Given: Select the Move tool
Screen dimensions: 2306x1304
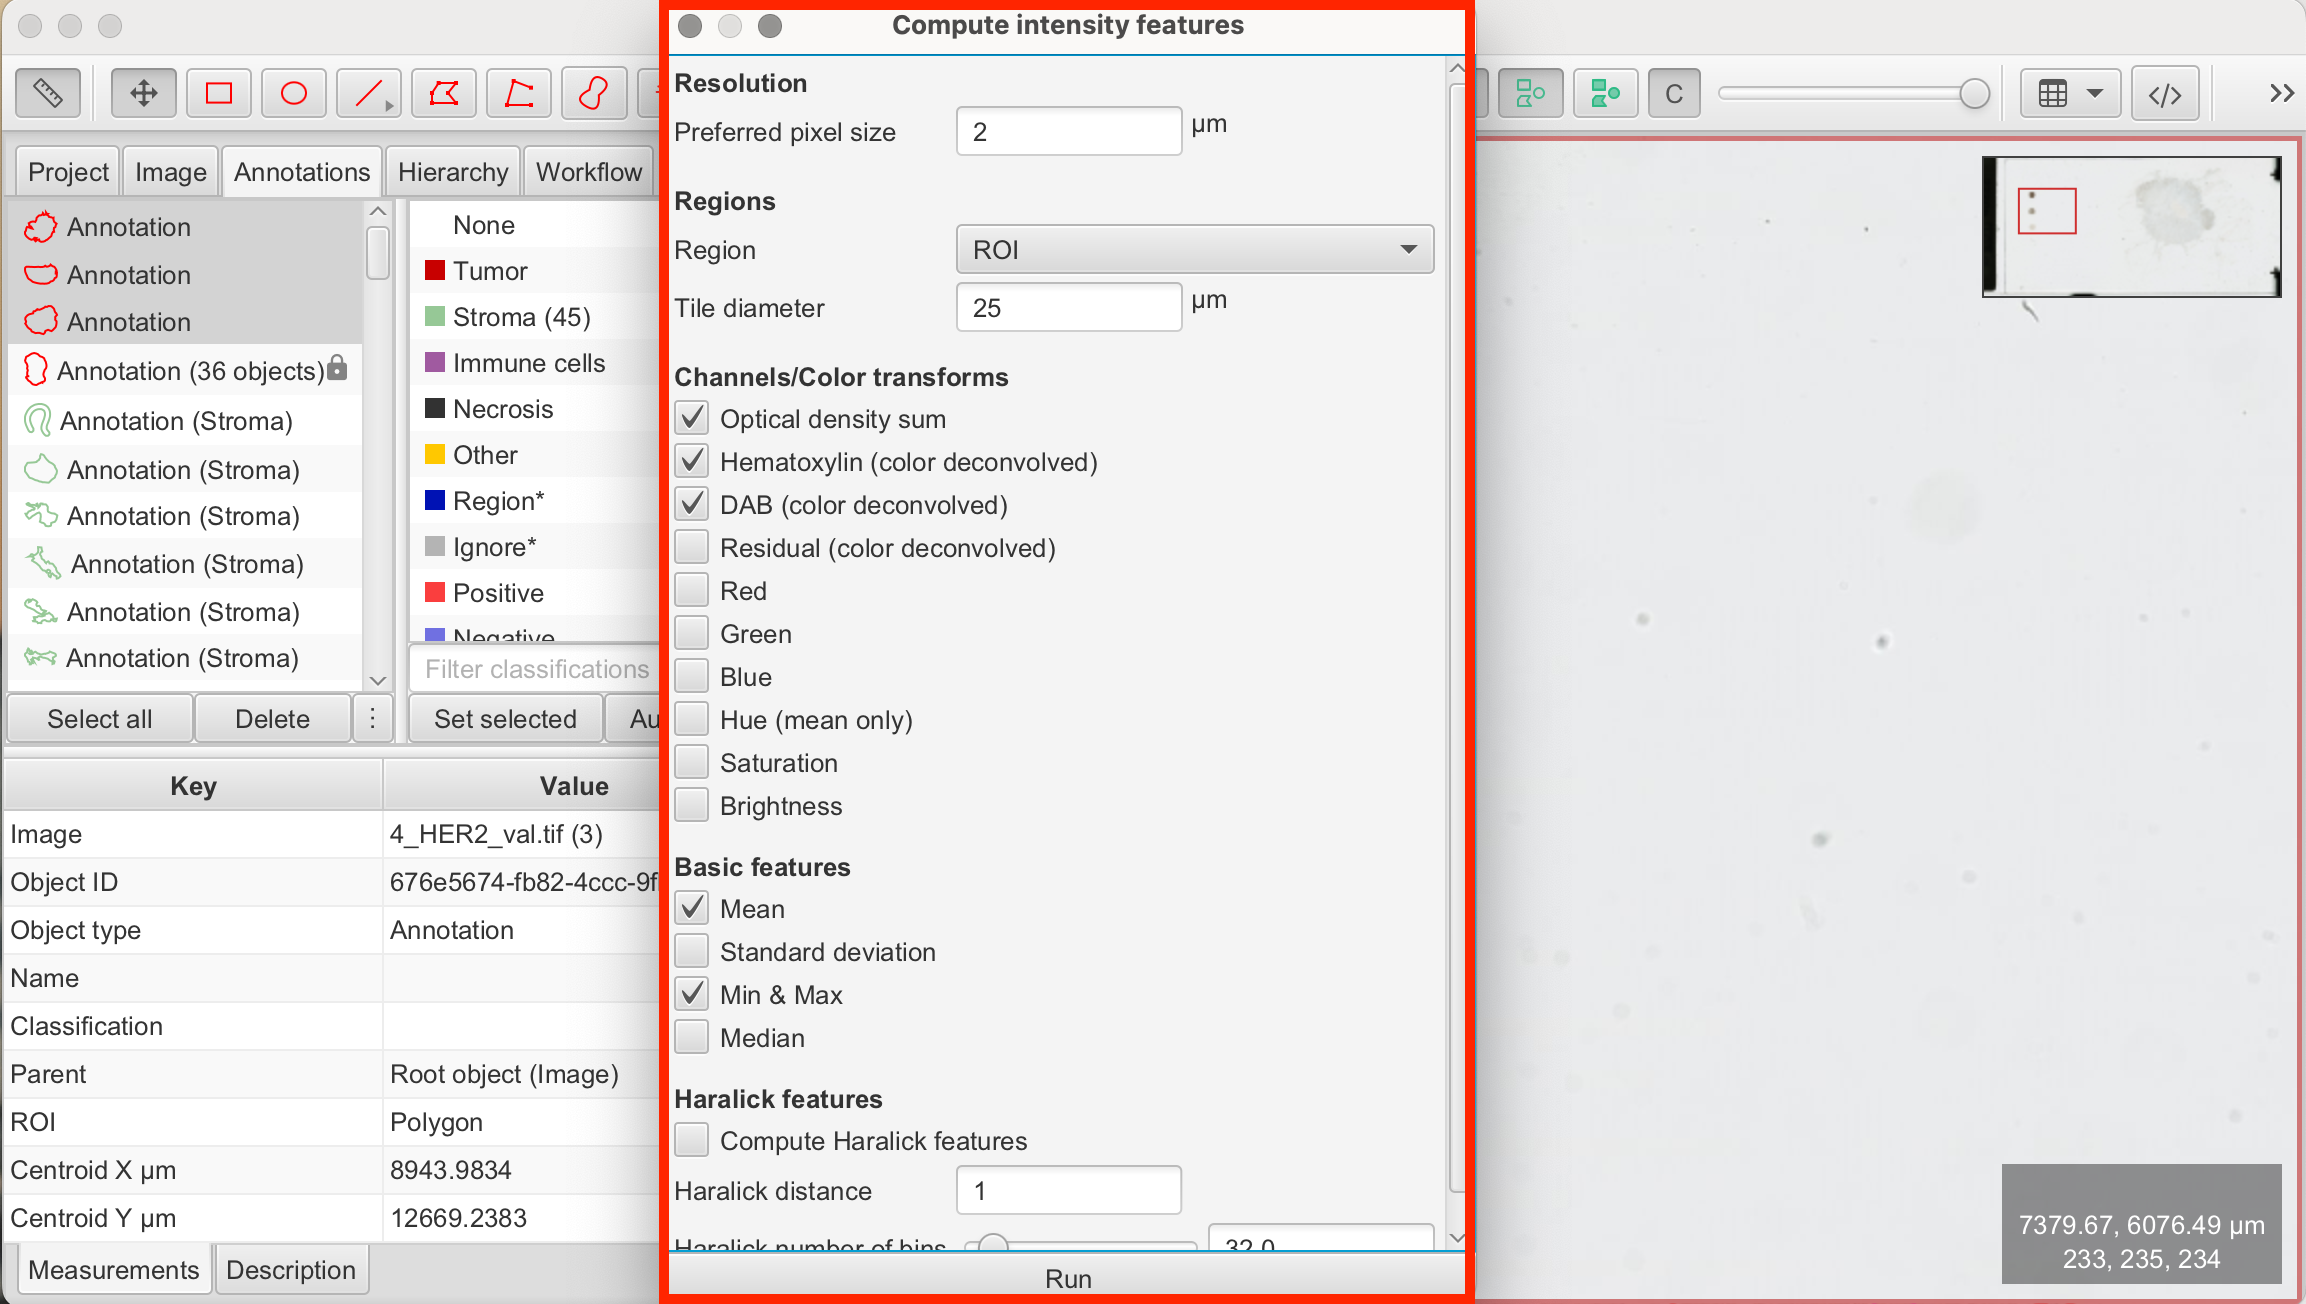Looking at the screenshot, I should click(143, 94).
